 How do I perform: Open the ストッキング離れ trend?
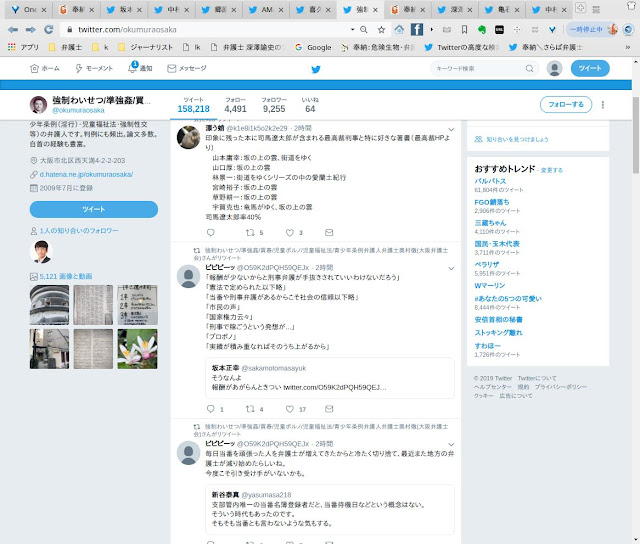498,333
